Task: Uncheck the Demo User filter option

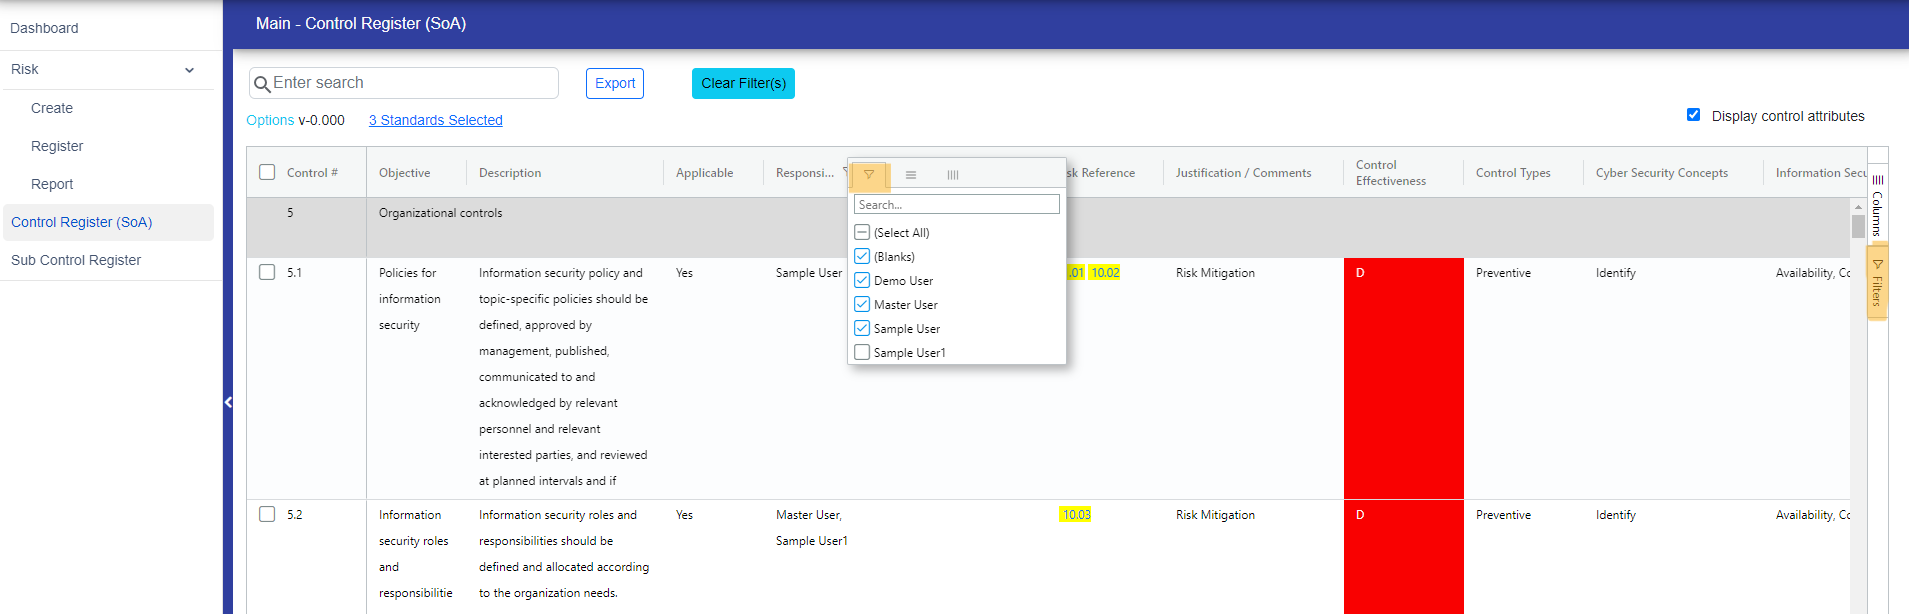Action: (862, 281)
